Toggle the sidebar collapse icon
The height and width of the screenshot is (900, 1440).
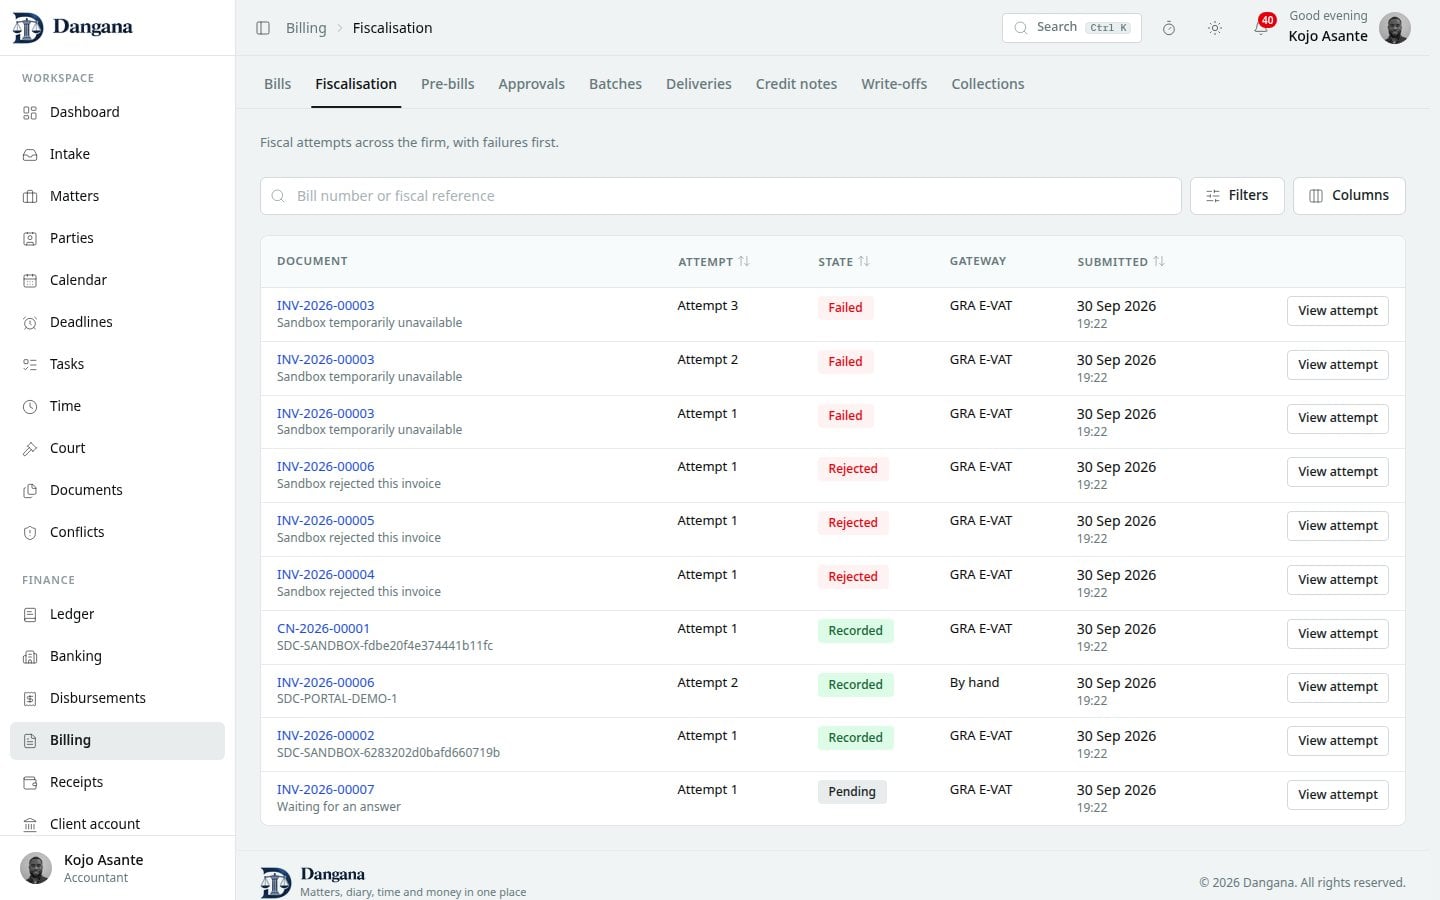tap(263, 28)
